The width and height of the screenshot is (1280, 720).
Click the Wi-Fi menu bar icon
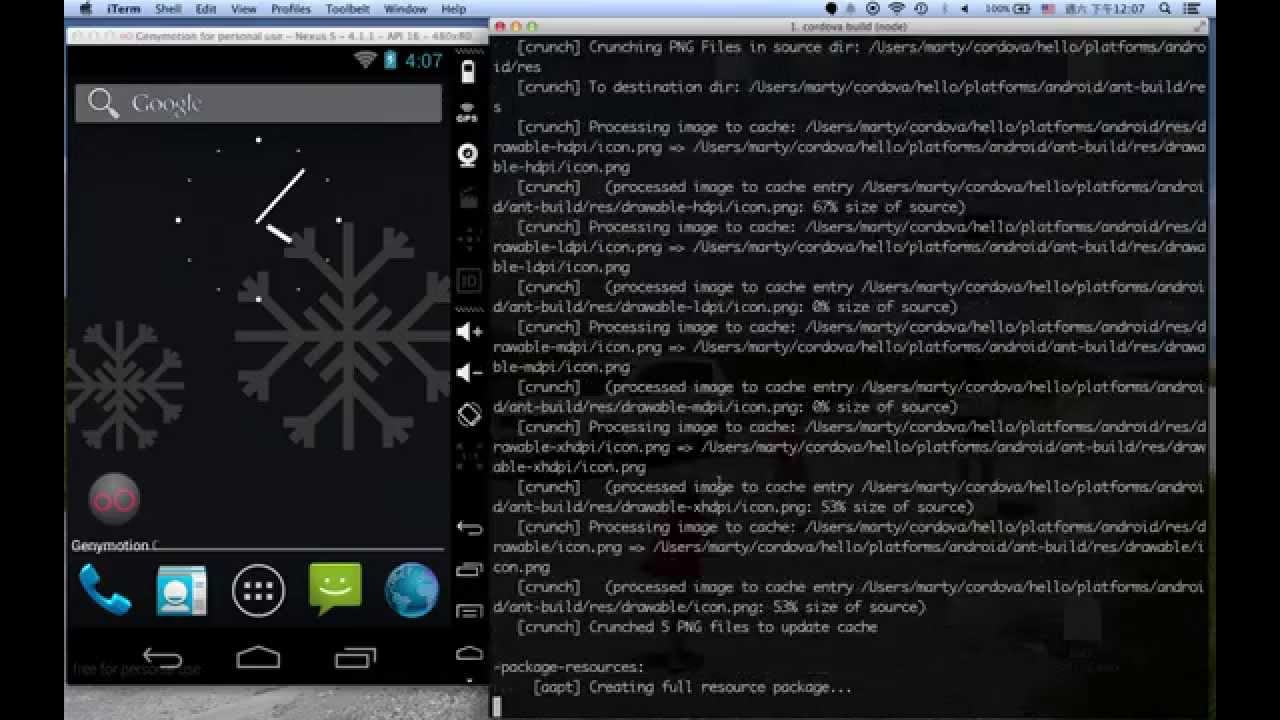point(897,9)
